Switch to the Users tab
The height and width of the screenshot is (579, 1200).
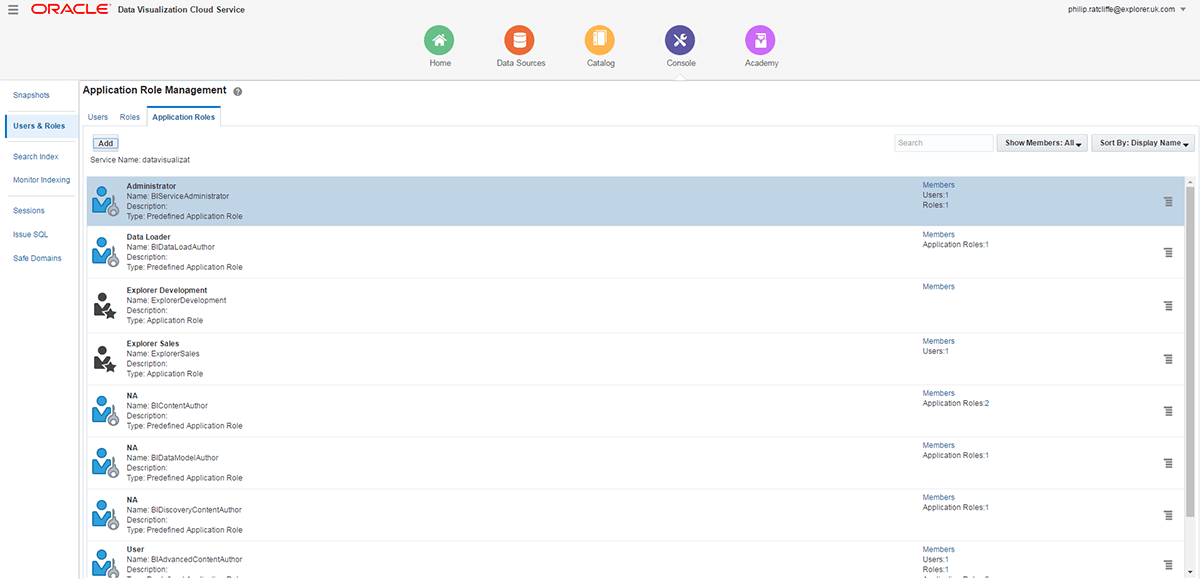click(x=97, y=116)
